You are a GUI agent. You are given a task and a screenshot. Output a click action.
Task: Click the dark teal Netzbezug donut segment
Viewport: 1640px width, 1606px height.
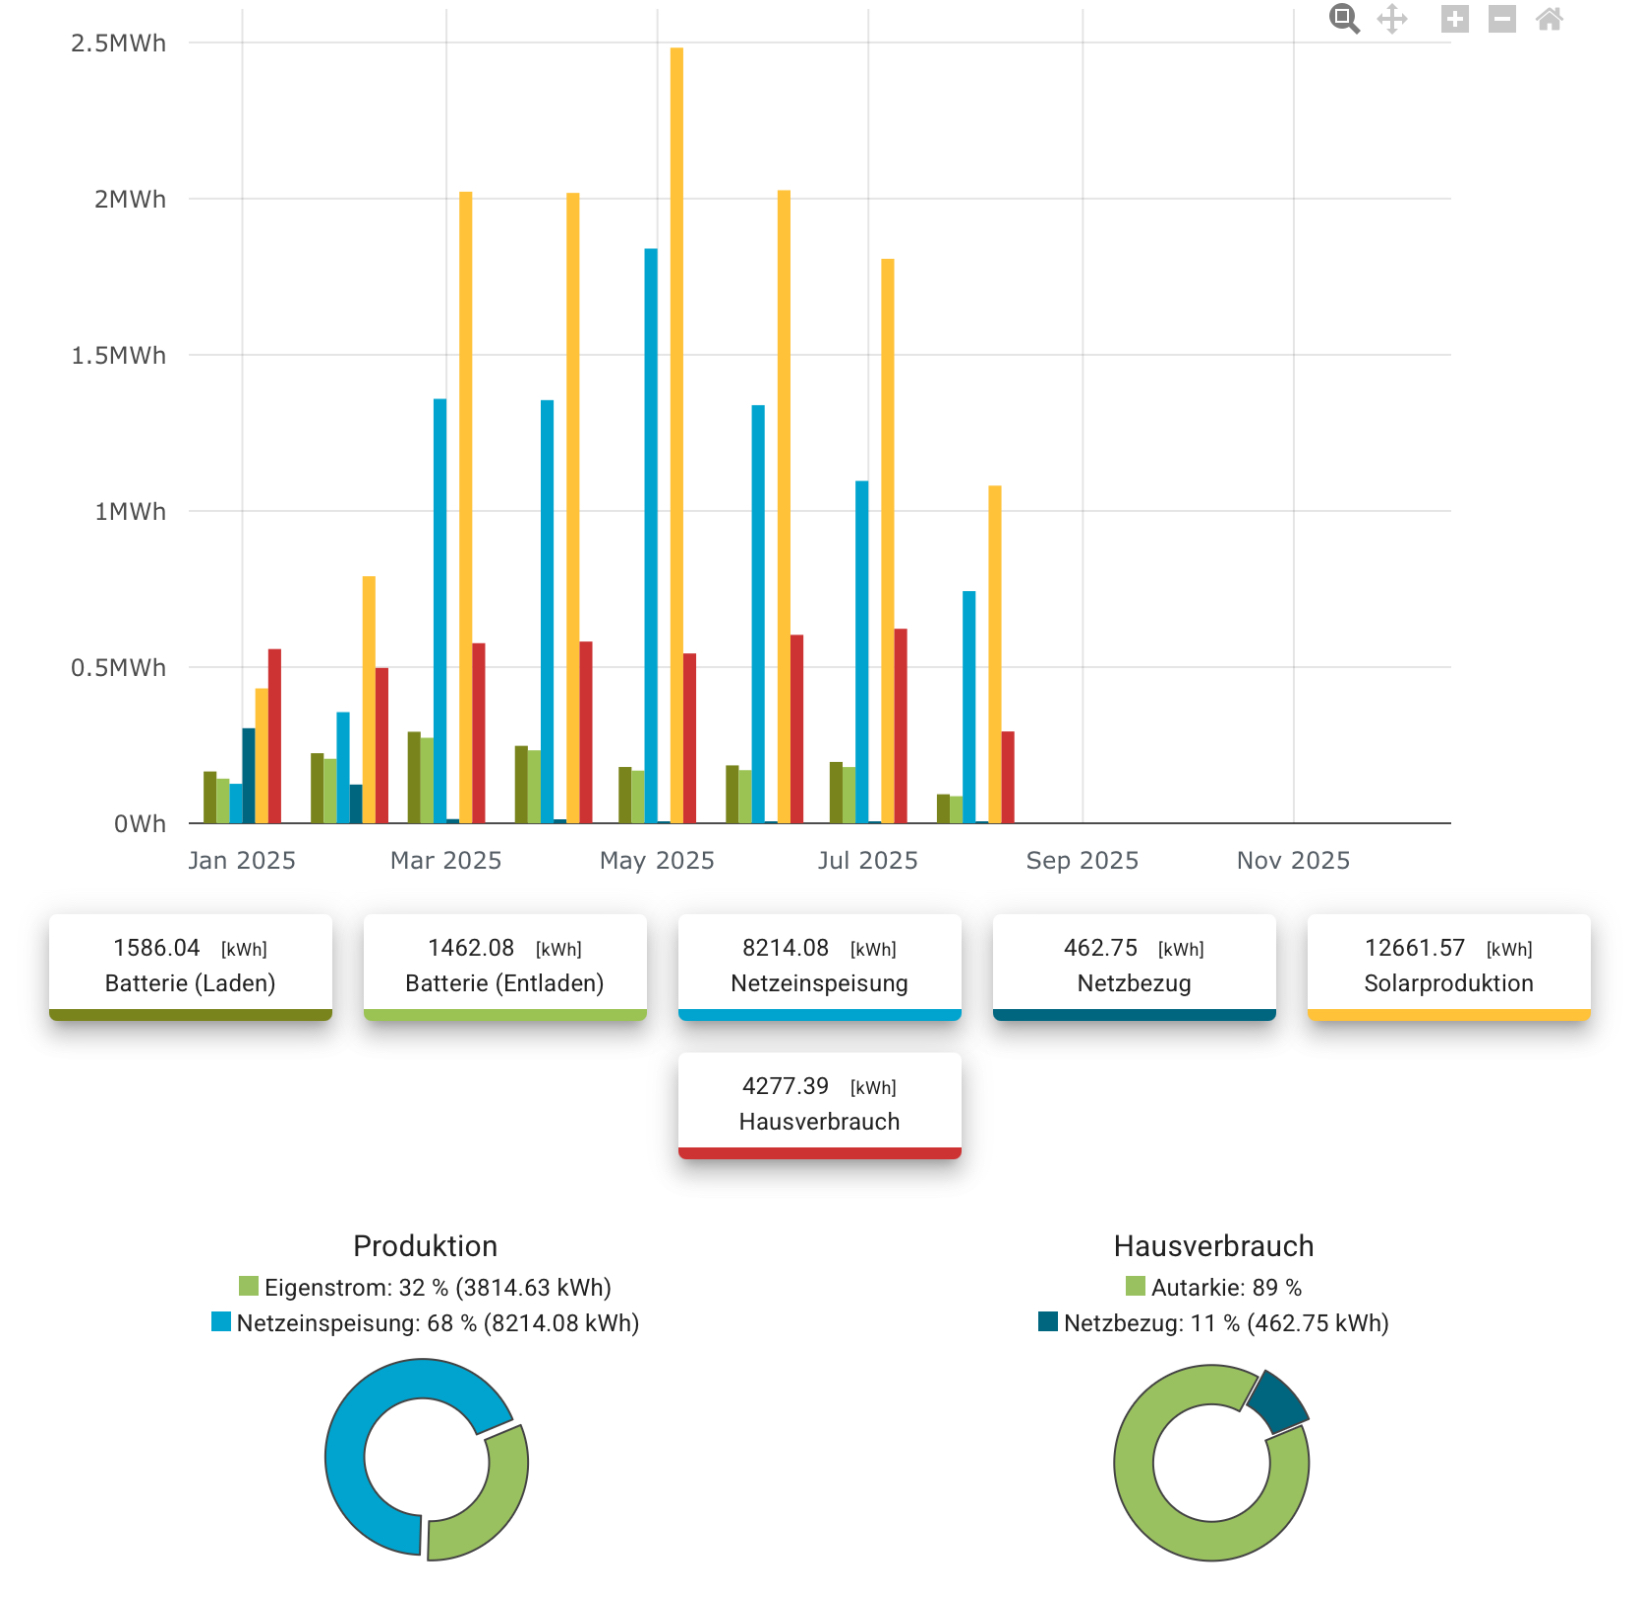coord(1279,1403)
